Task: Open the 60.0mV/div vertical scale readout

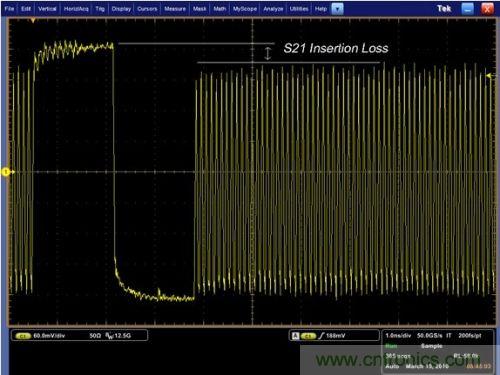Action: [49, 336]
